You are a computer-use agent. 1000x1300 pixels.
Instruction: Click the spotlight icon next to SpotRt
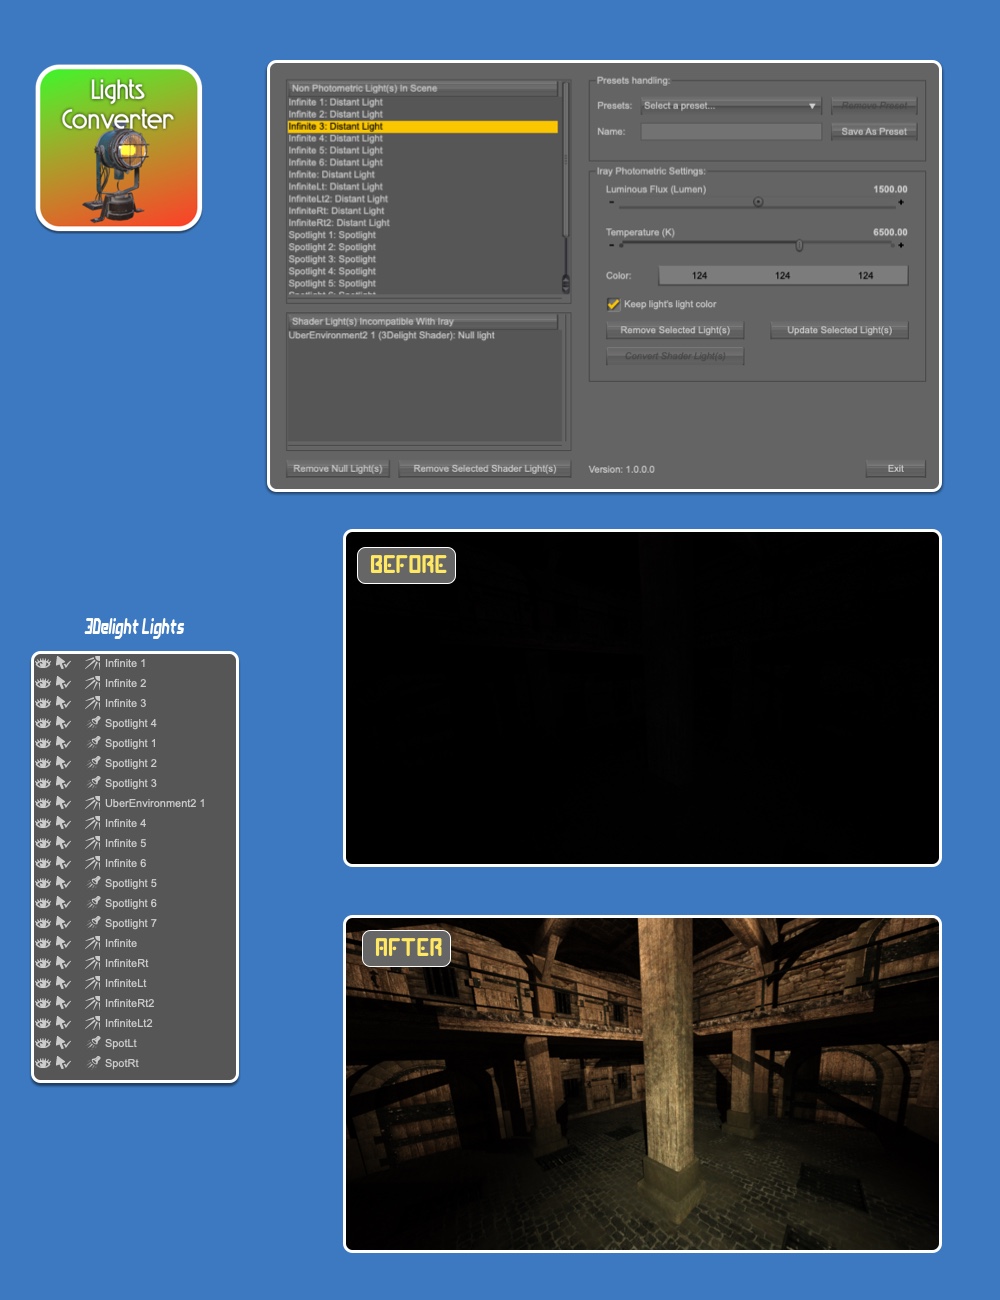(92, 1063)
